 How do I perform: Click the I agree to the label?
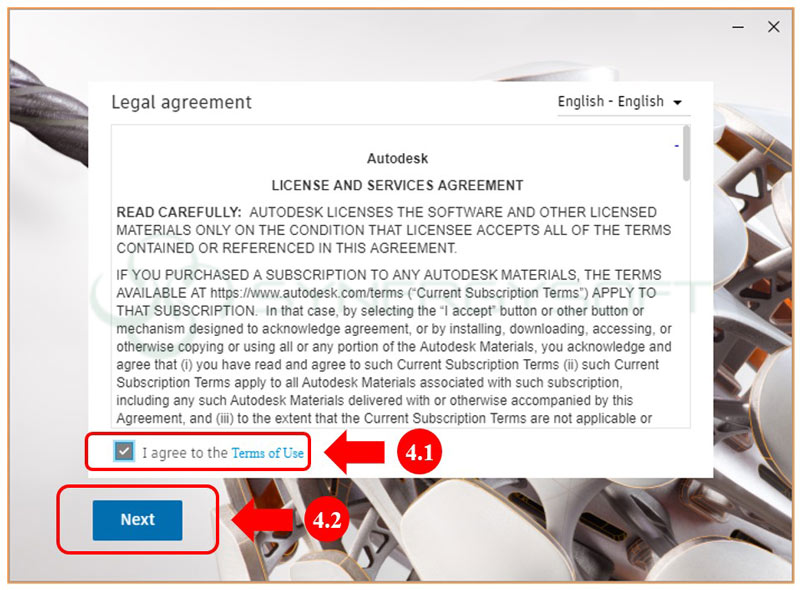tap(185, 453)
